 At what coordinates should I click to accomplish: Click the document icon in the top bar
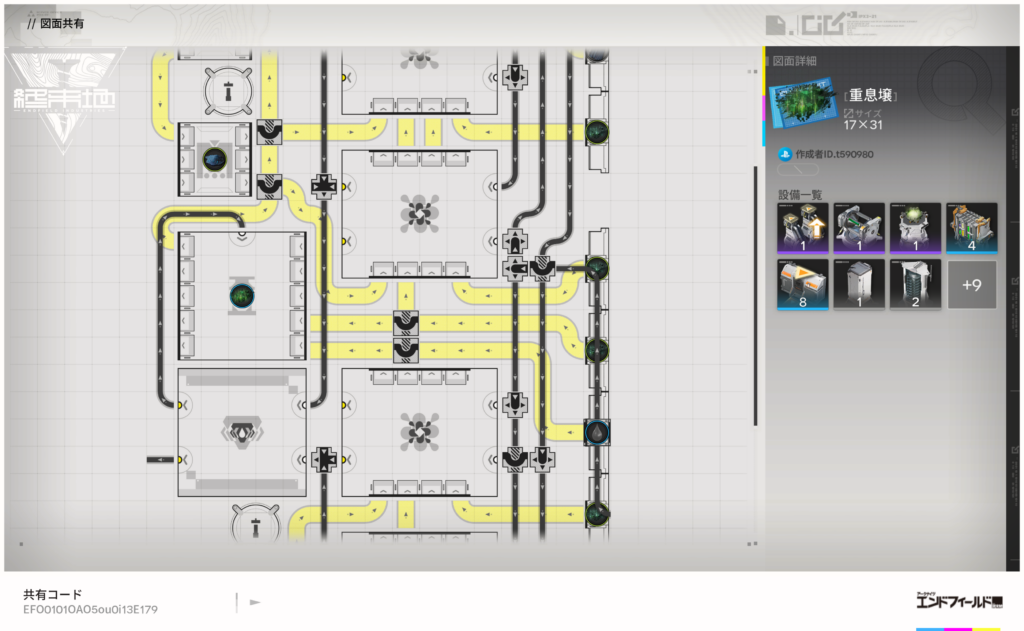coord(774,23)
